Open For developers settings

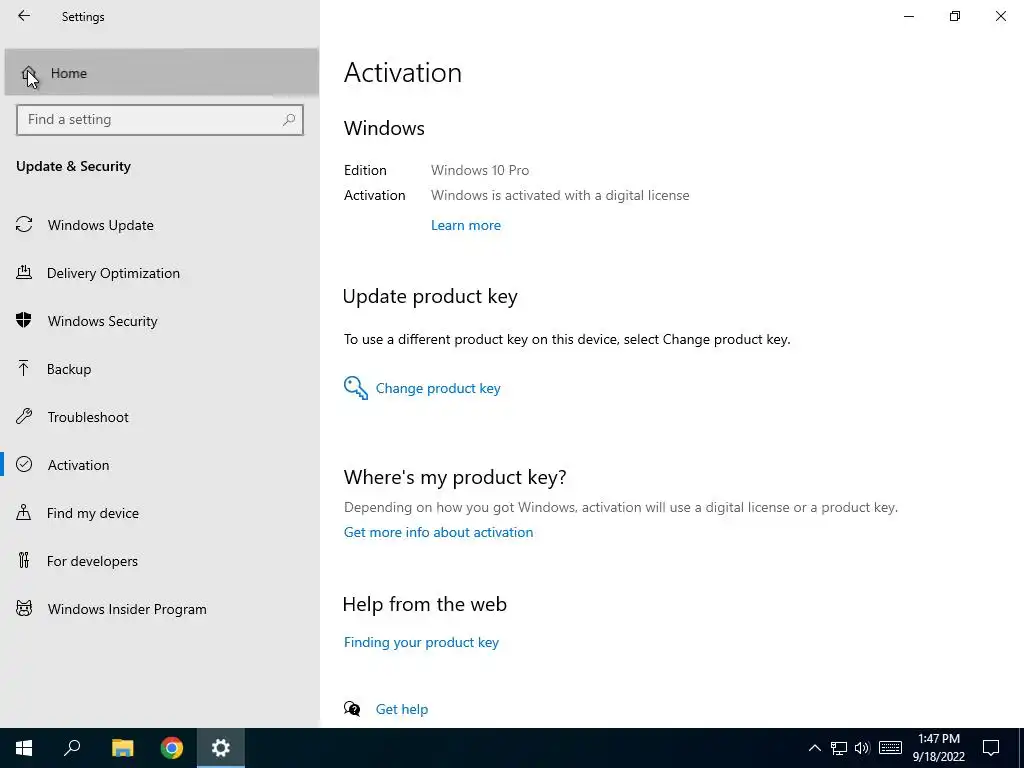(x=160, y=561)
